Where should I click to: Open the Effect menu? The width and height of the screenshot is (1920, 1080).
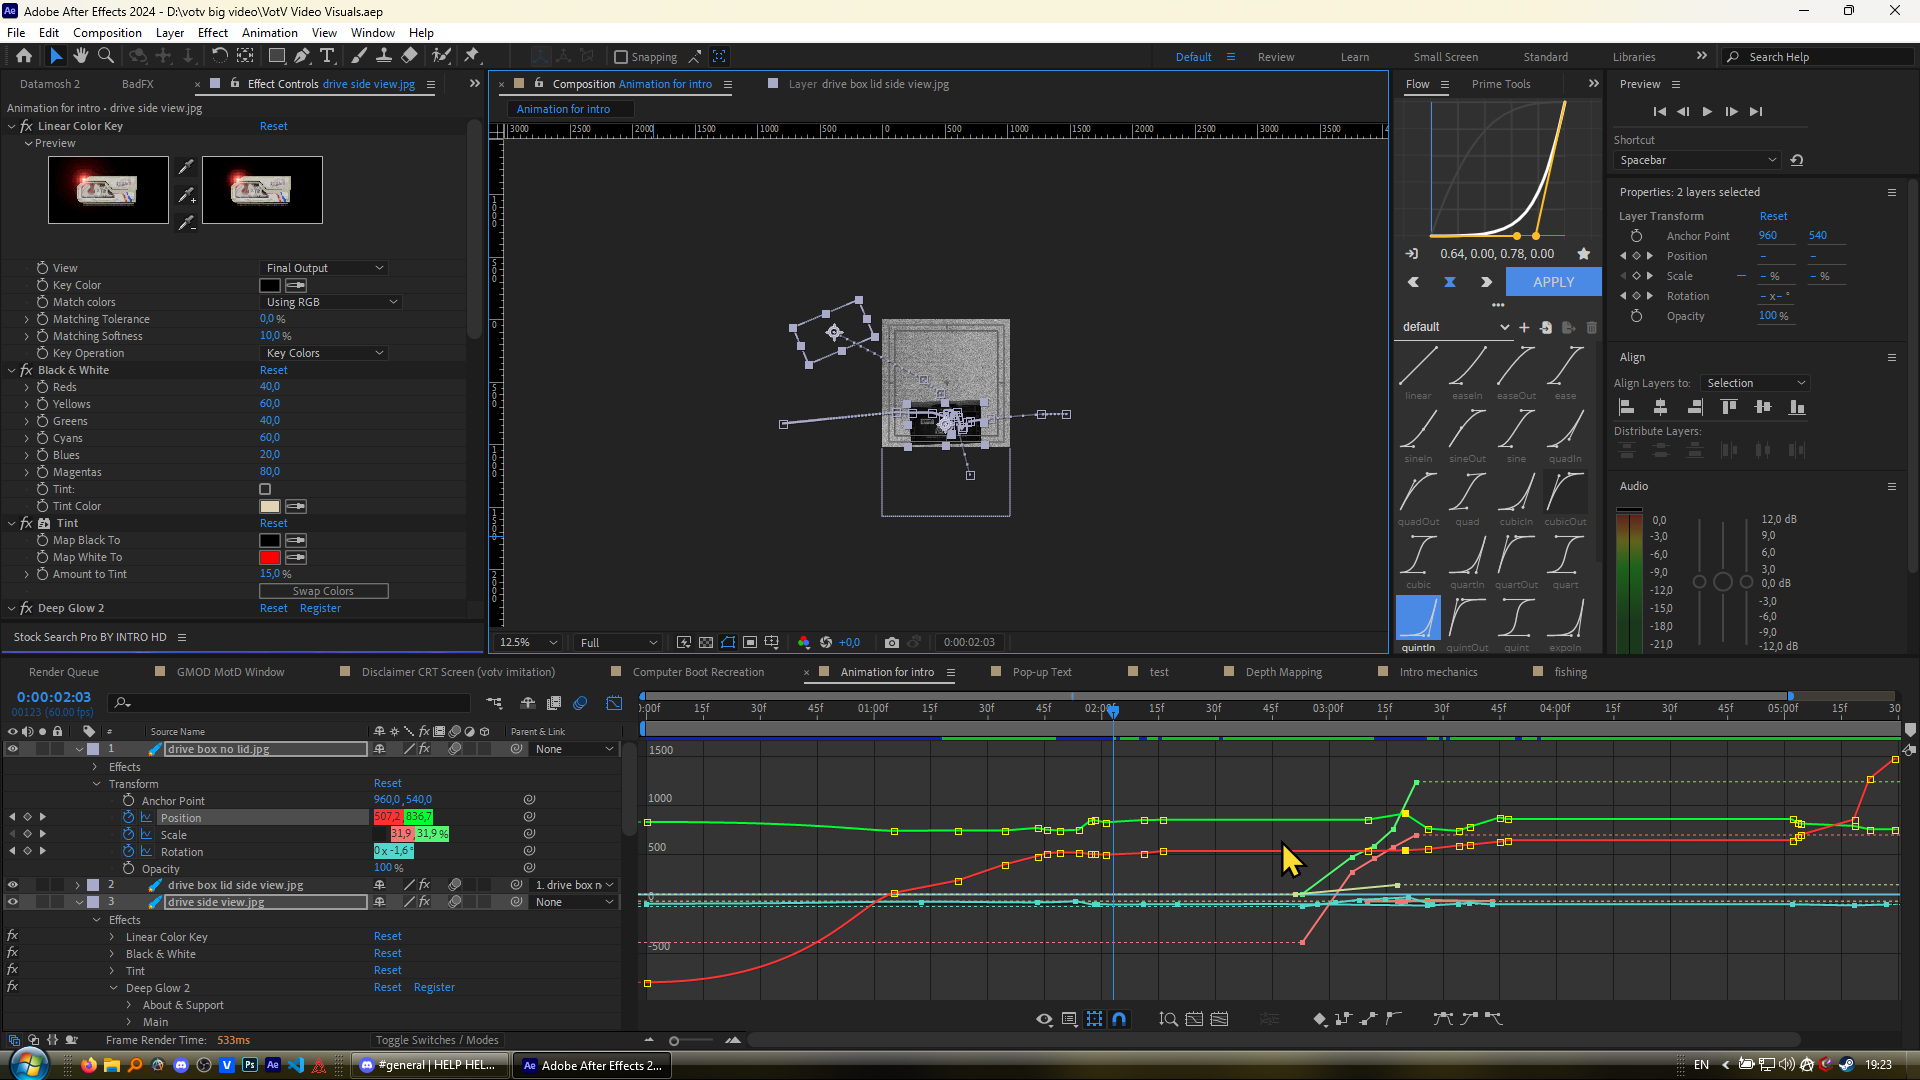click(213, 32)
